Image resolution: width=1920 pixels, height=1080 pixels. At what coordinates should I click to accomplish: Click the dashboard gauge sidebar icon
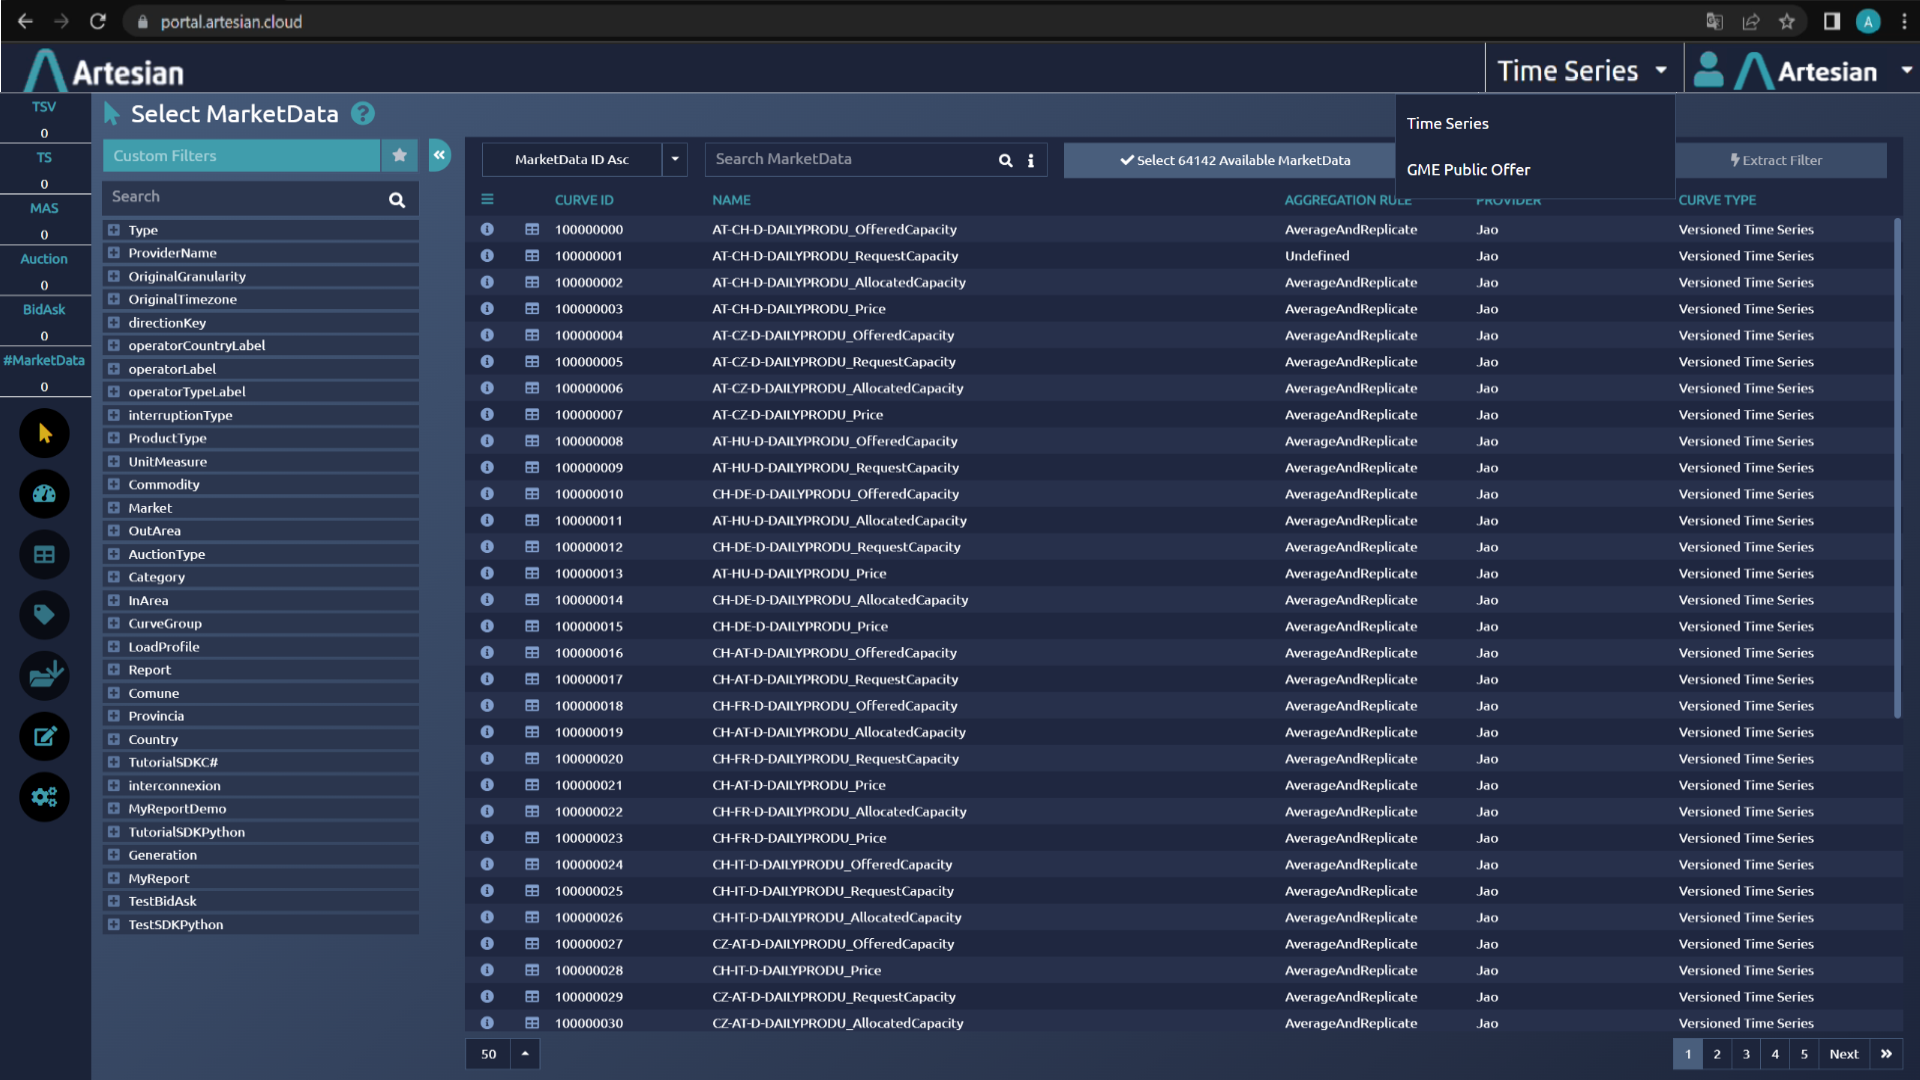pyautogui.click(x=44, y=494)
